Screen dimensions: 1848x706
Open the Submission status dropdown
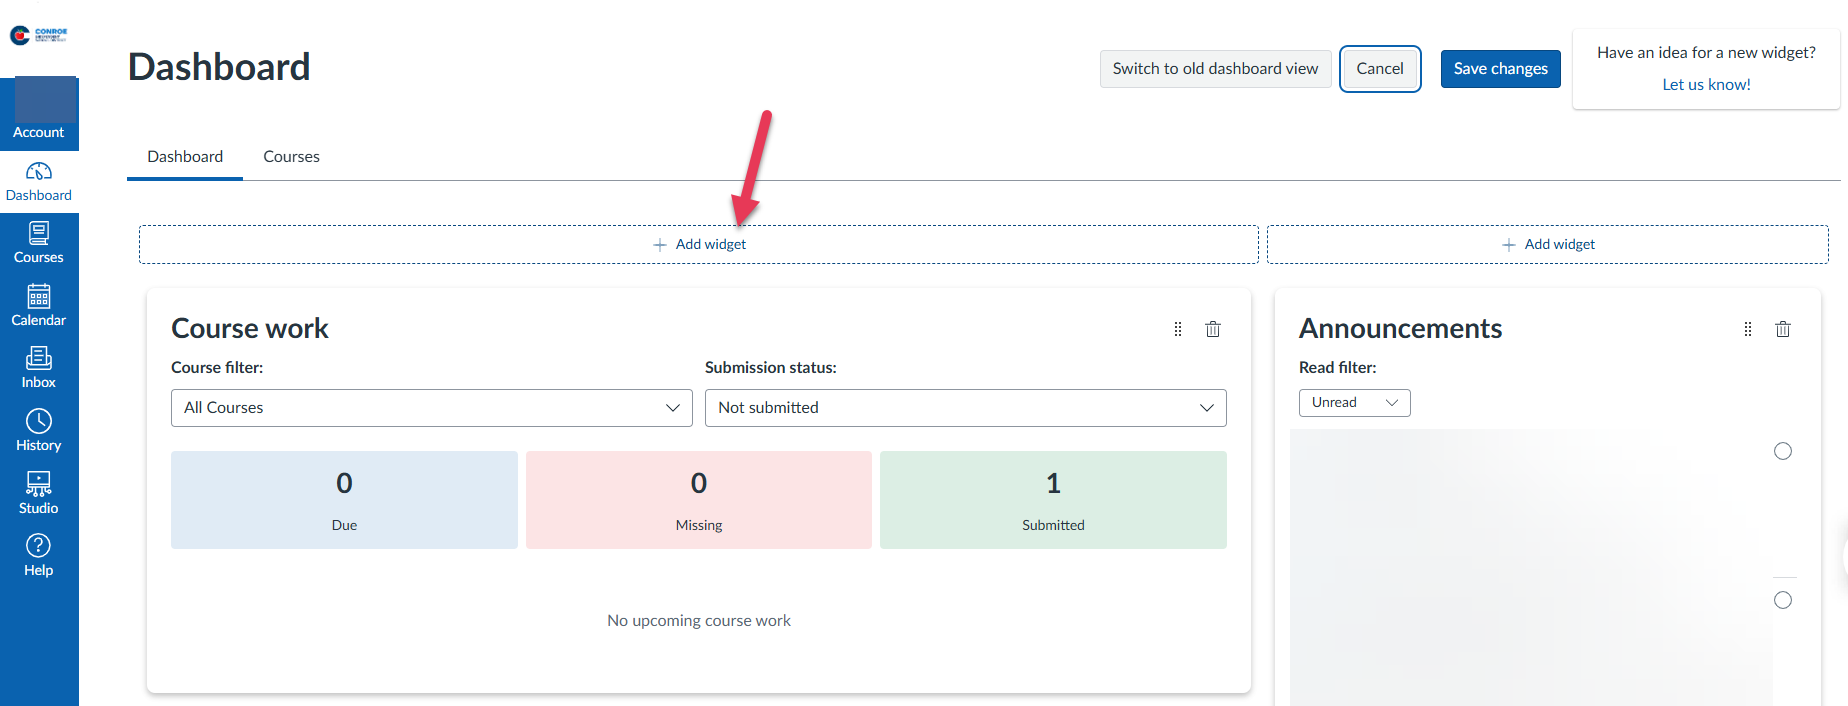[x=965, y=408]
